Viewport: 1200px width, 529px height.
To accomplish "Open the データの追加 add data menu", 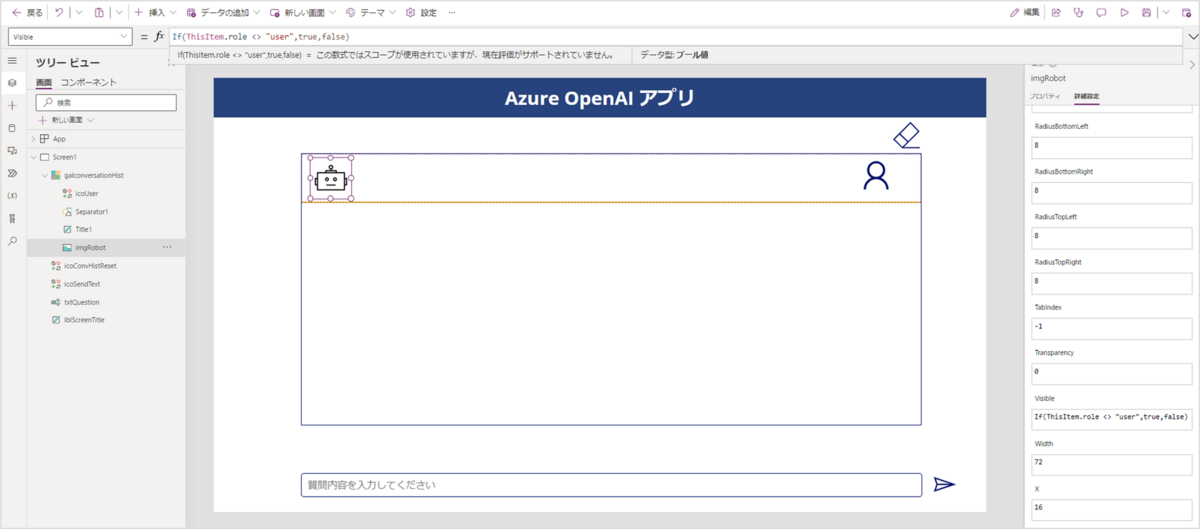I will tap(224, 13).
